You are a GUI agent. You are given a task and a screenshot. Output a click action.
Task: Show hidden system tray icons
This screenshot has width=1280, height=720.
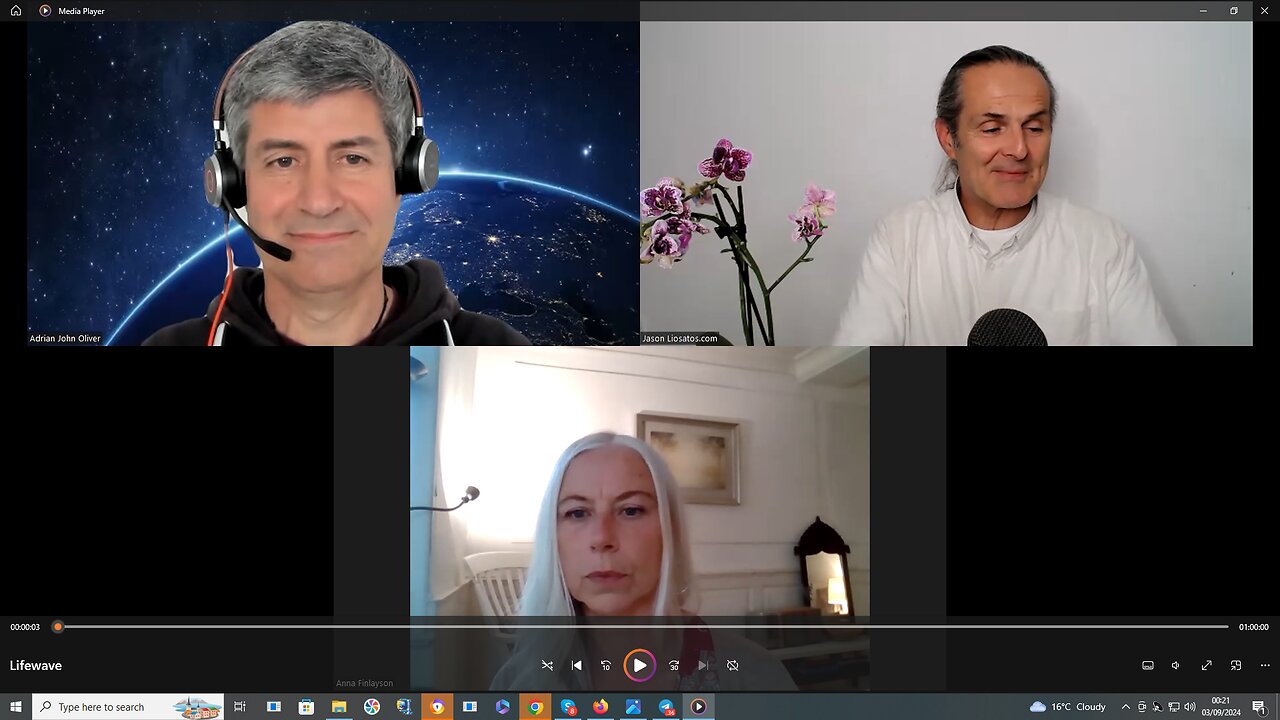pyautogui.click(x=1125, y=707)
